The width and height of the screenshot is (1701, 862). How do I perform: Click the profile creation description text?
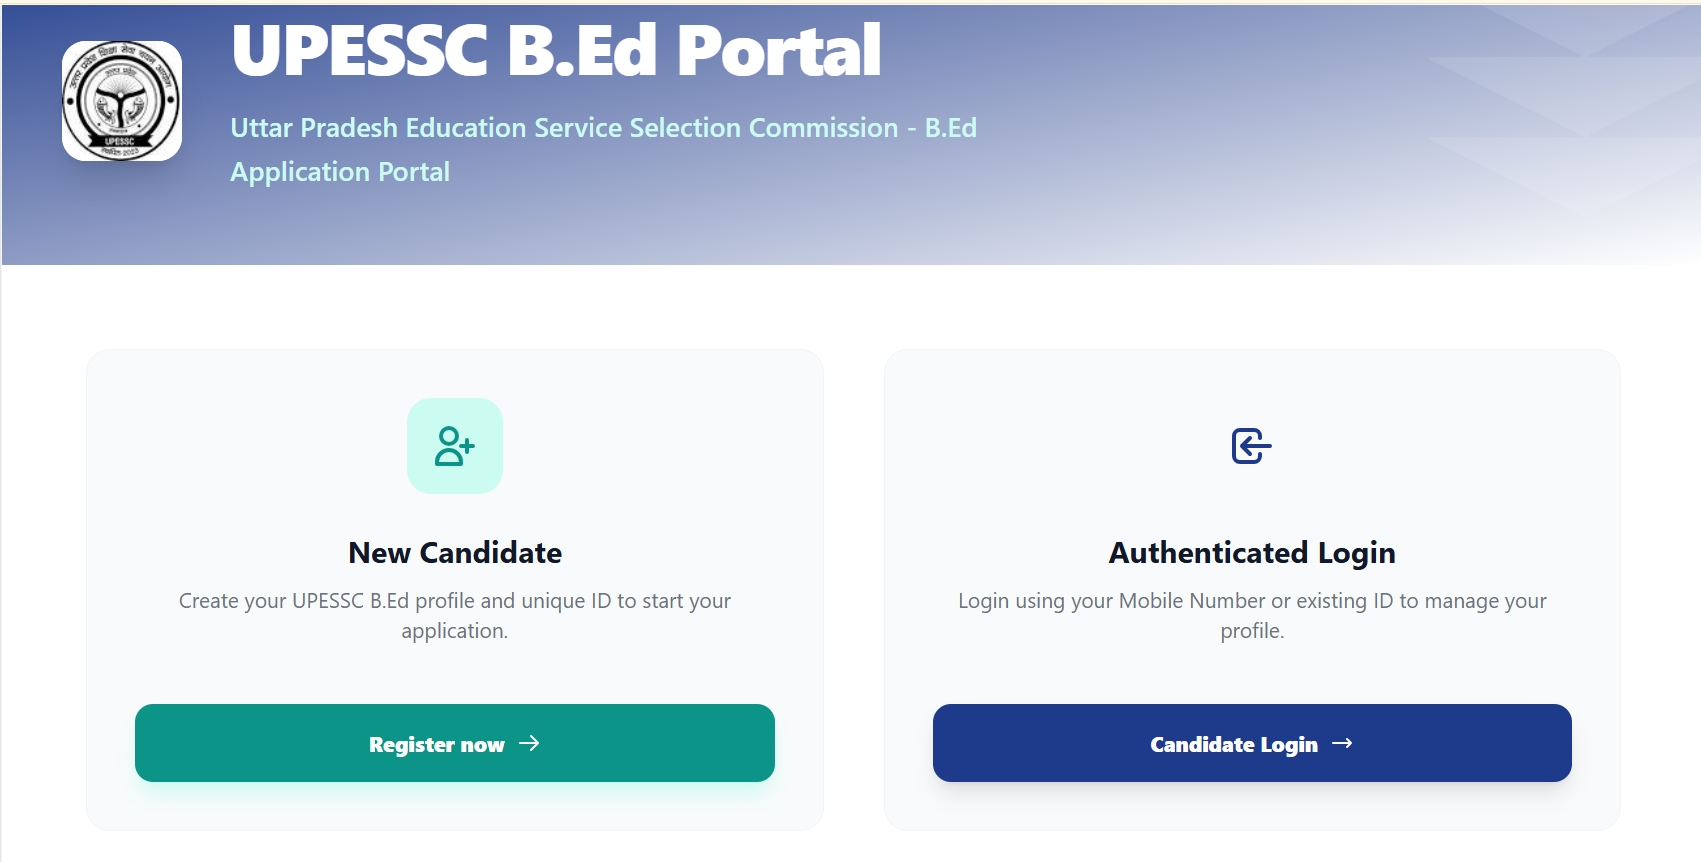[x=454, y=615]
